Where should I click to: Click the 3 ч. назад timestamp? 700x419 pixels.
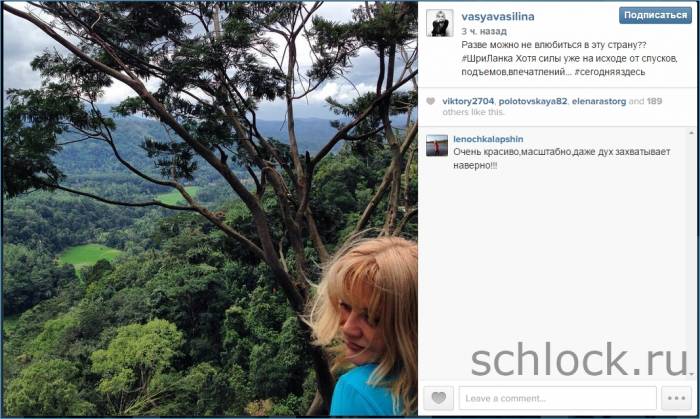tap(484, 31)
